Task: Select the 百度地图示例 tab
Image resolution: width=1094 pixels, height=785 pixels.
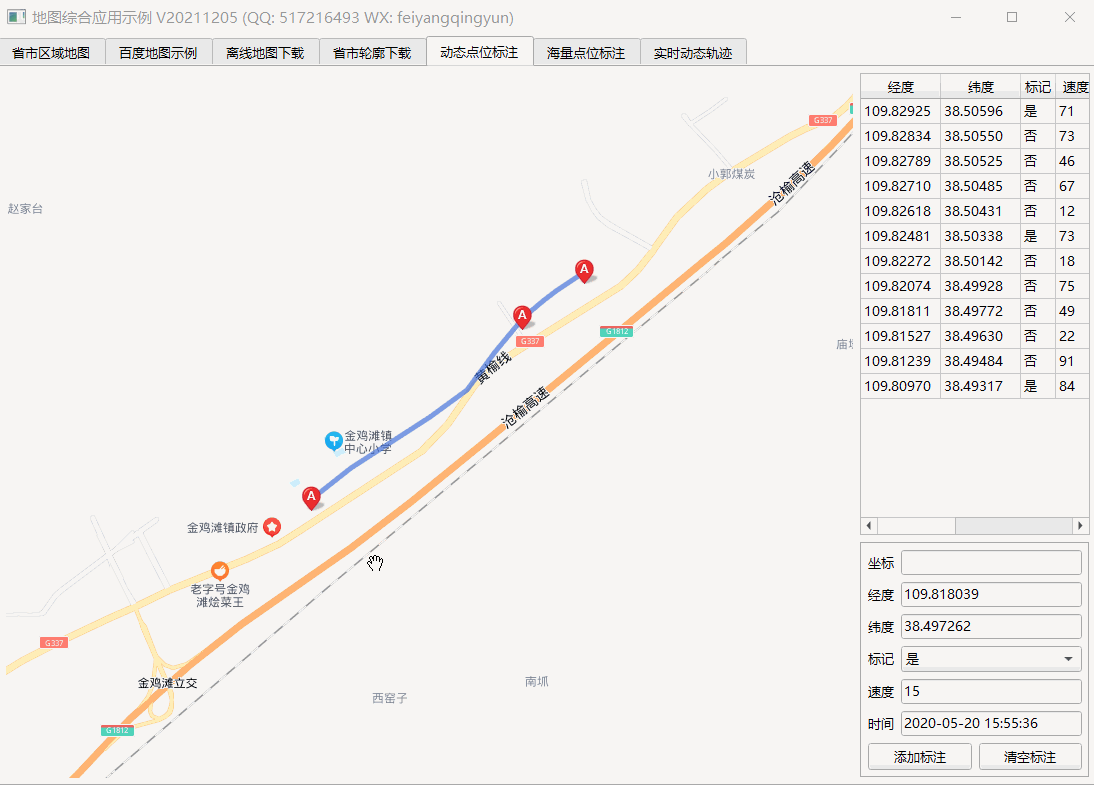Action: [158, 53]
